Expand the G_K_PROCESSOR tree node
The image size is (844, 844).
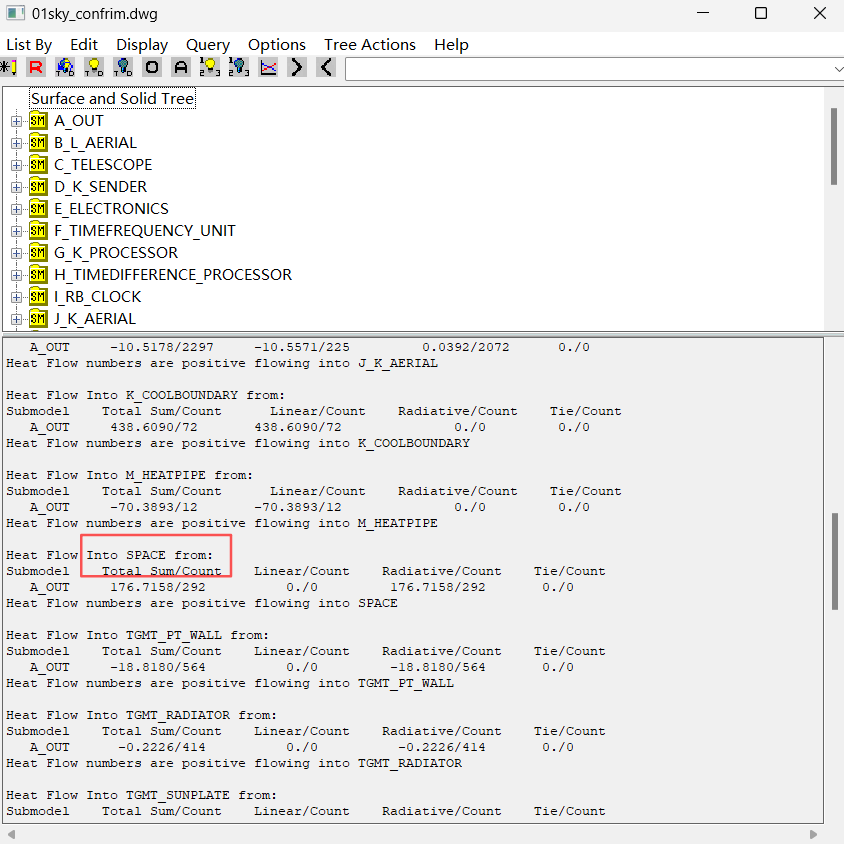(x=16, y=253)
